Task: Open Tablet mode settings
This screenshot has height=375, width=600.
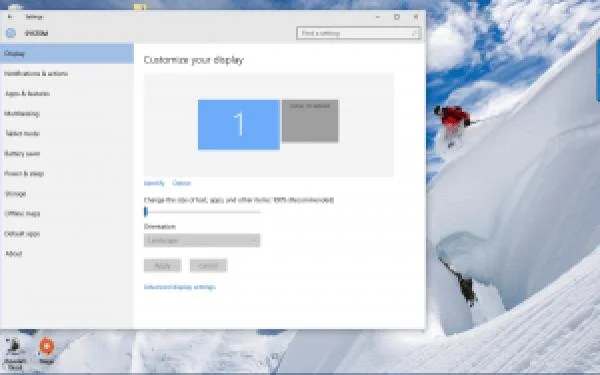Action: pos(67,134)
